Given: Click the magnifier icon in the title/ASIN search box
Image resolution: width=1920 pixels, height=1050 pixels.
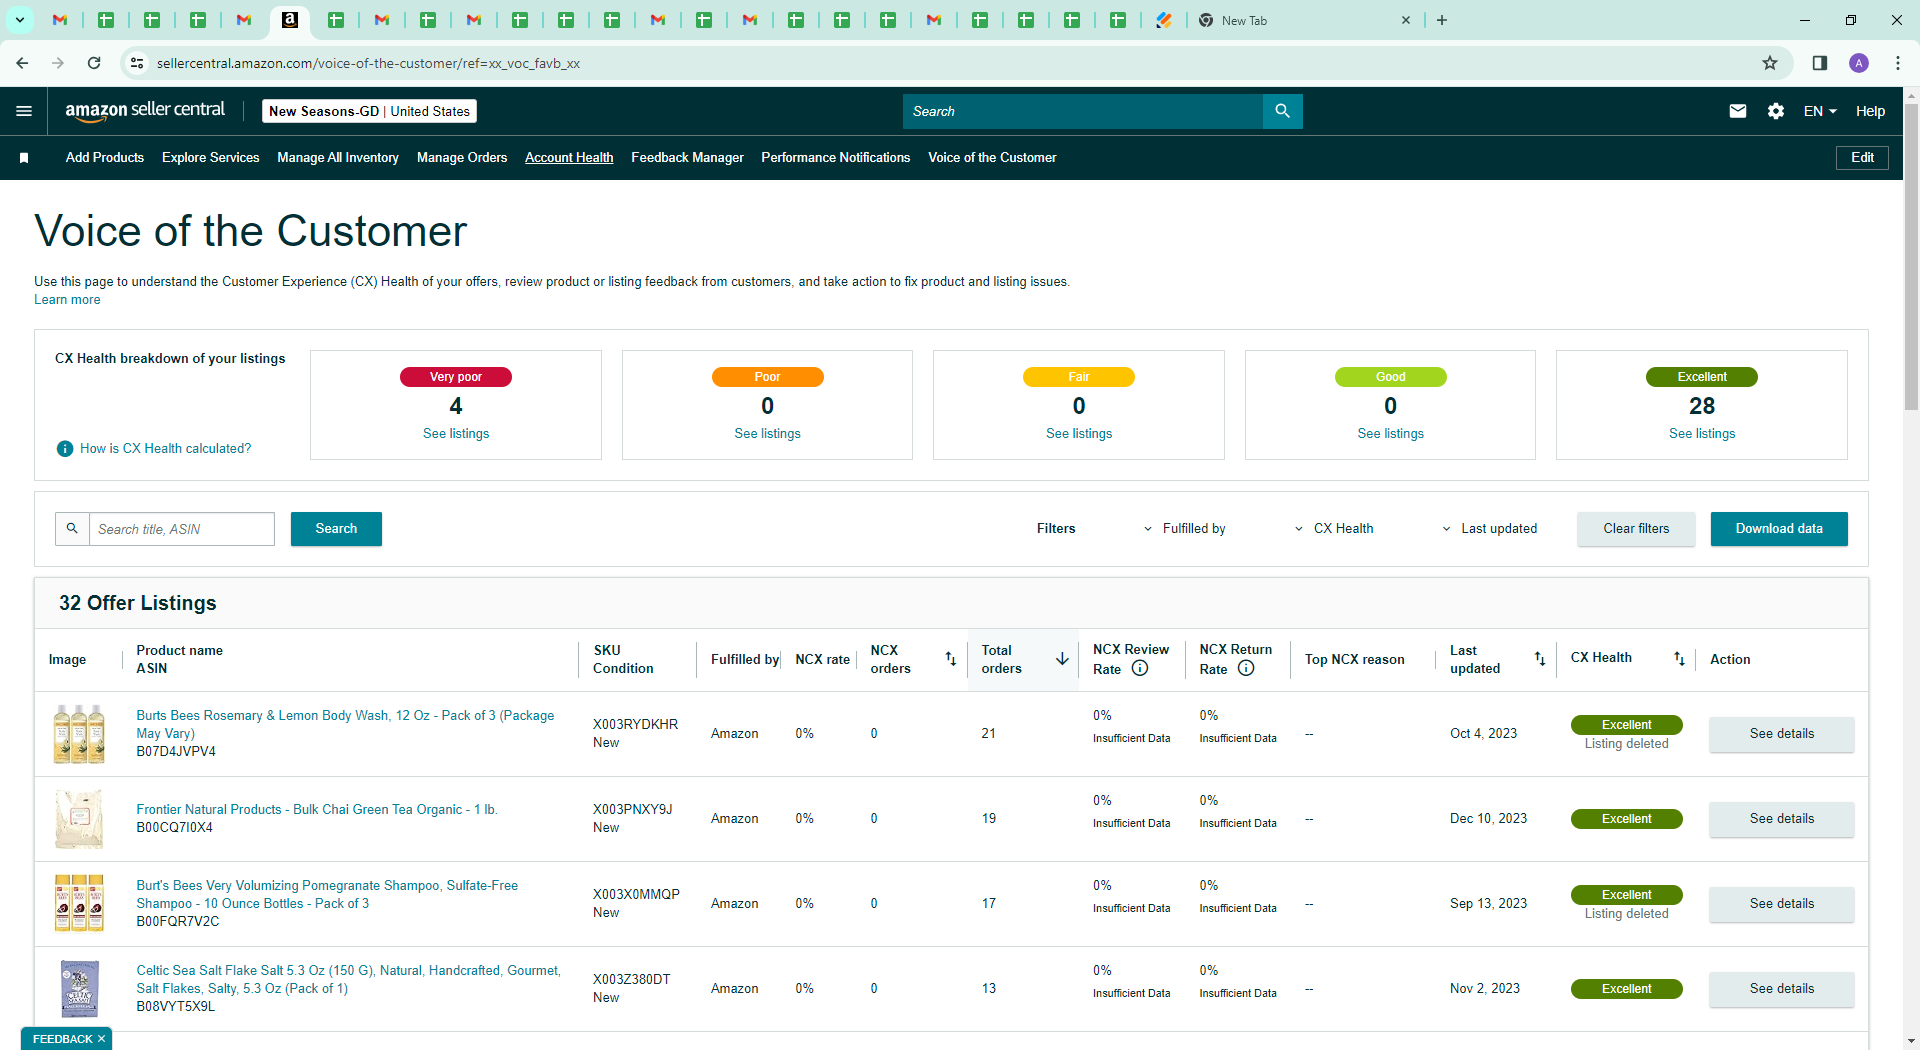Looking at the screenshot, I should 72,529.
